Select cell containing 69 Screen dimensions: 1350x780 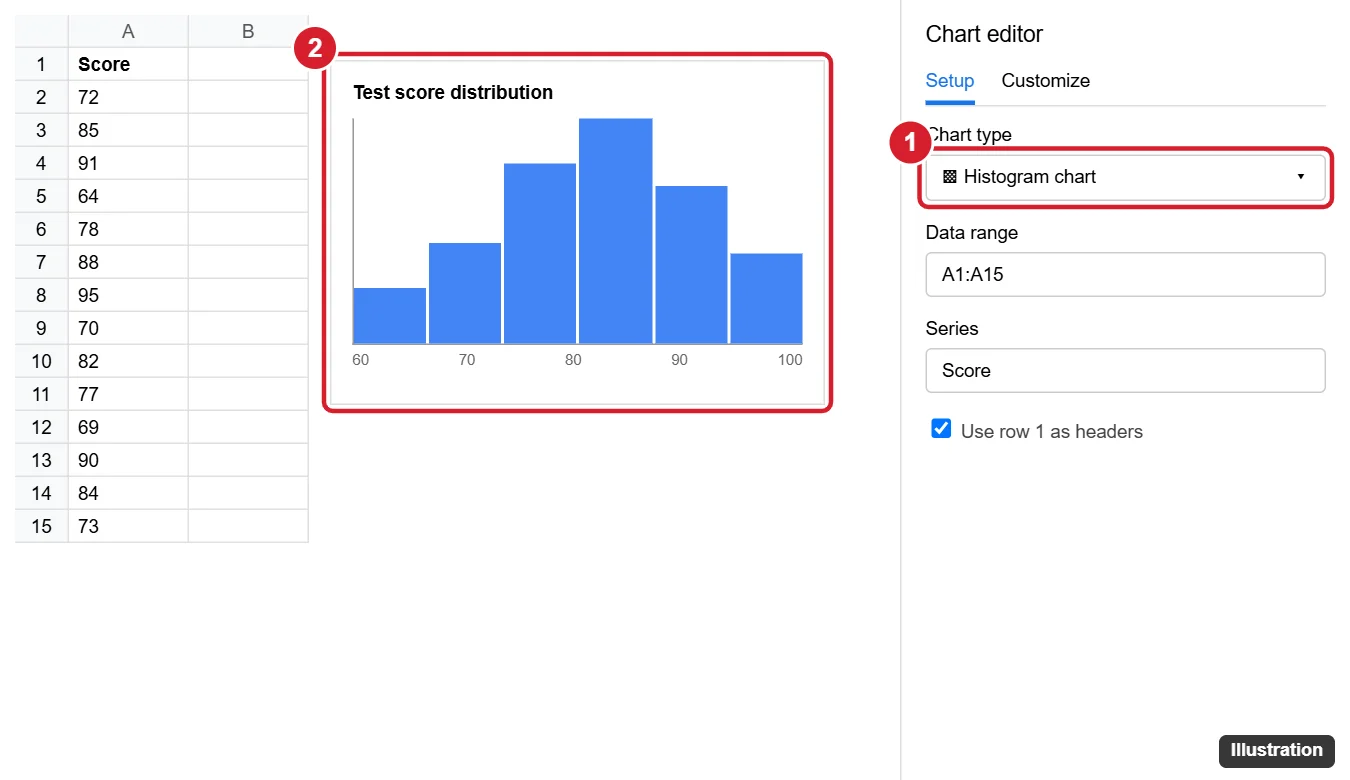point(128,427)
